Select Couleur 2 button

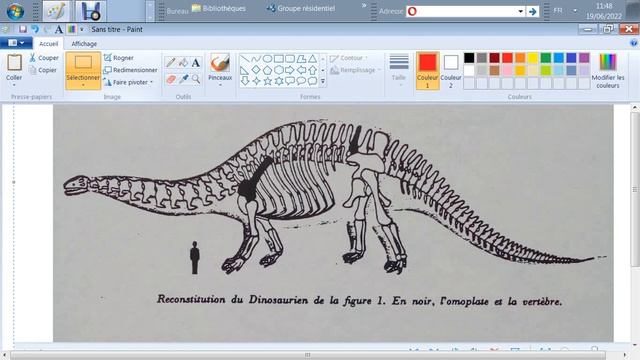[x=451, y=71]
